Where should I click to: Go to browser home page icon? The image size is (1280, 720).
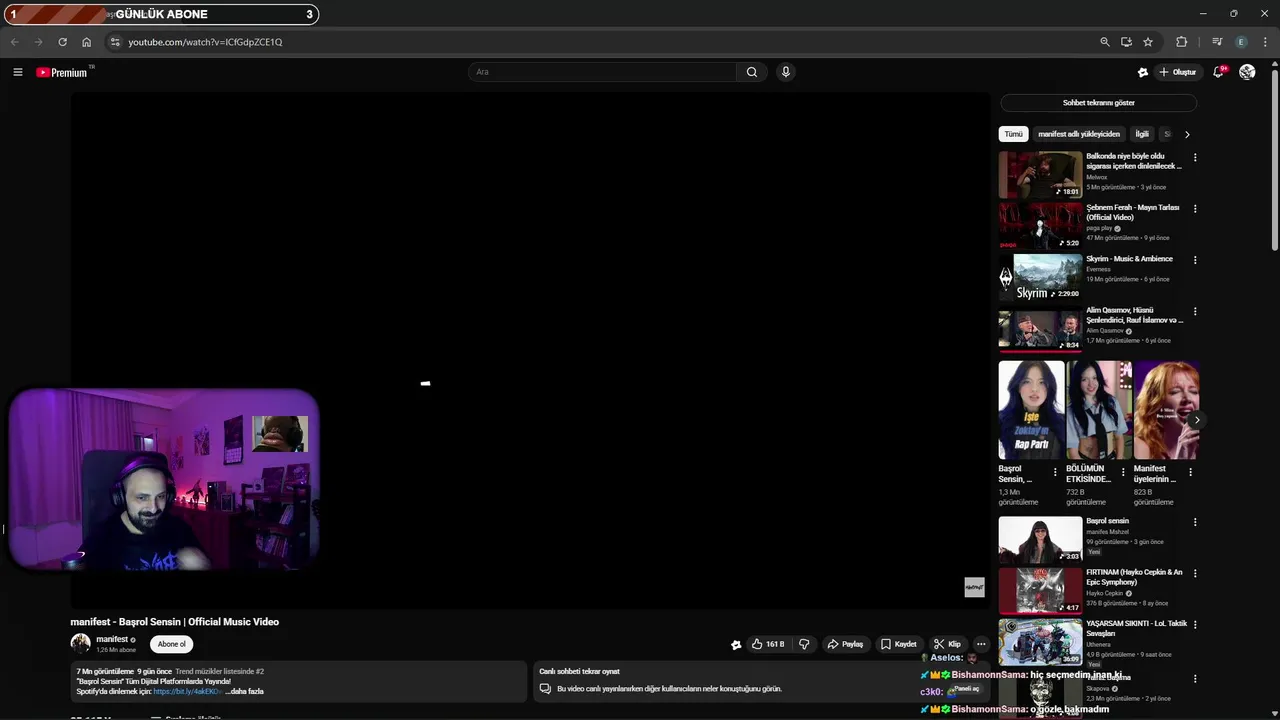87,42
